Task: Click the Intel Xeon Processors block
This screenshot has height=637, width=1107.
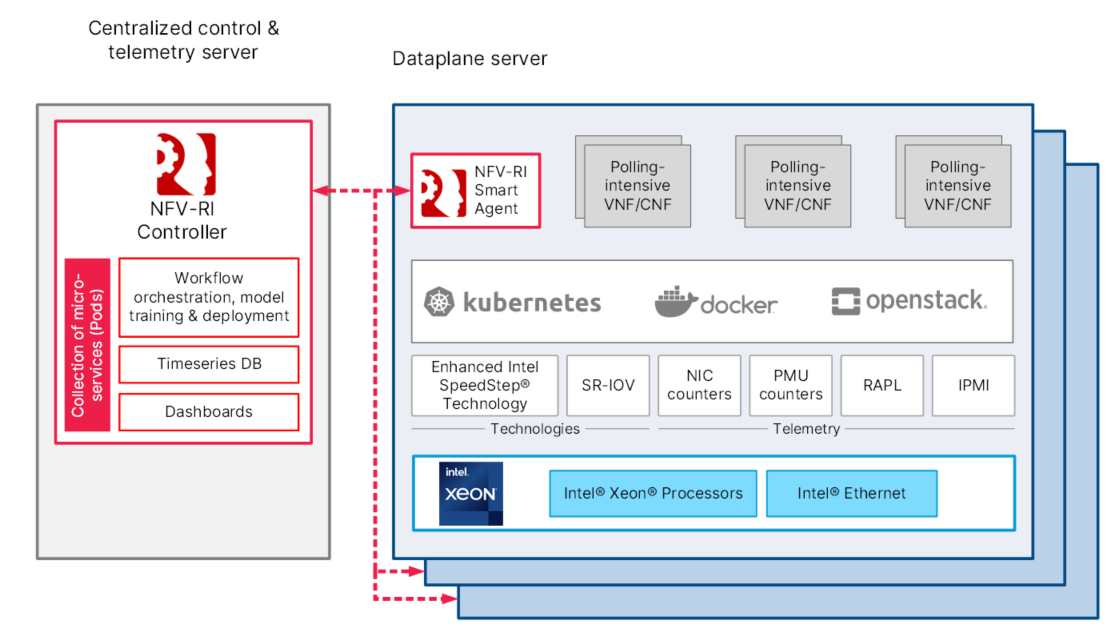Action: coord(653,494)
